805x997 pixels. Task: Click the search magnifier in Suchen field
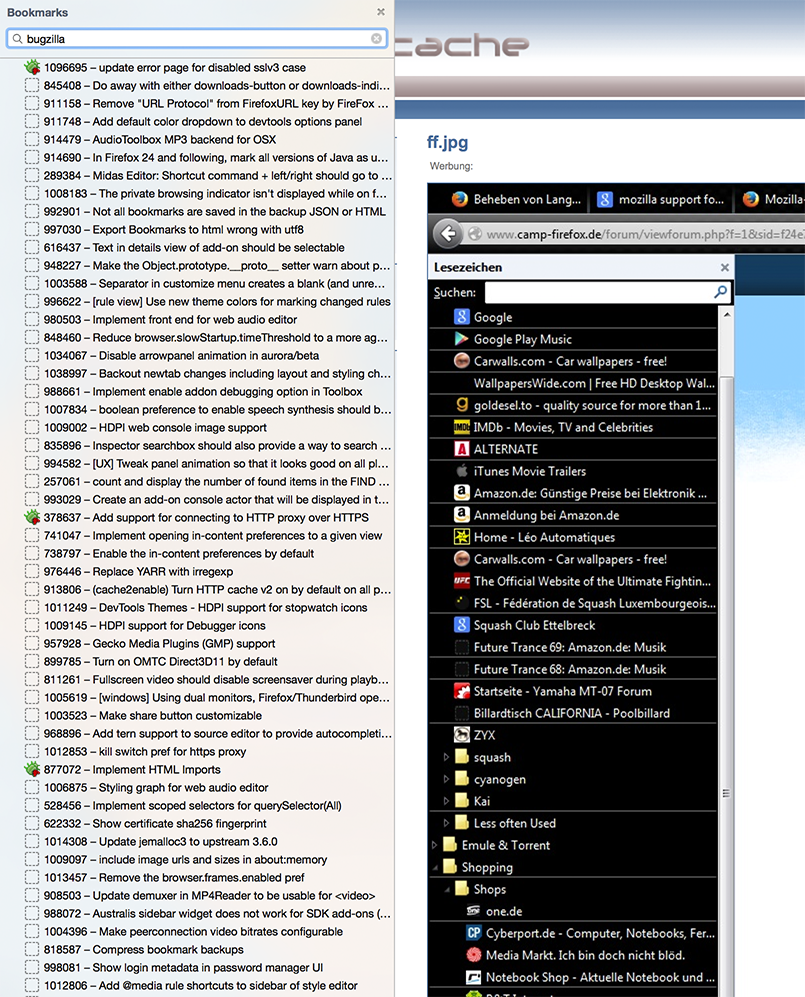coord(720,292)
